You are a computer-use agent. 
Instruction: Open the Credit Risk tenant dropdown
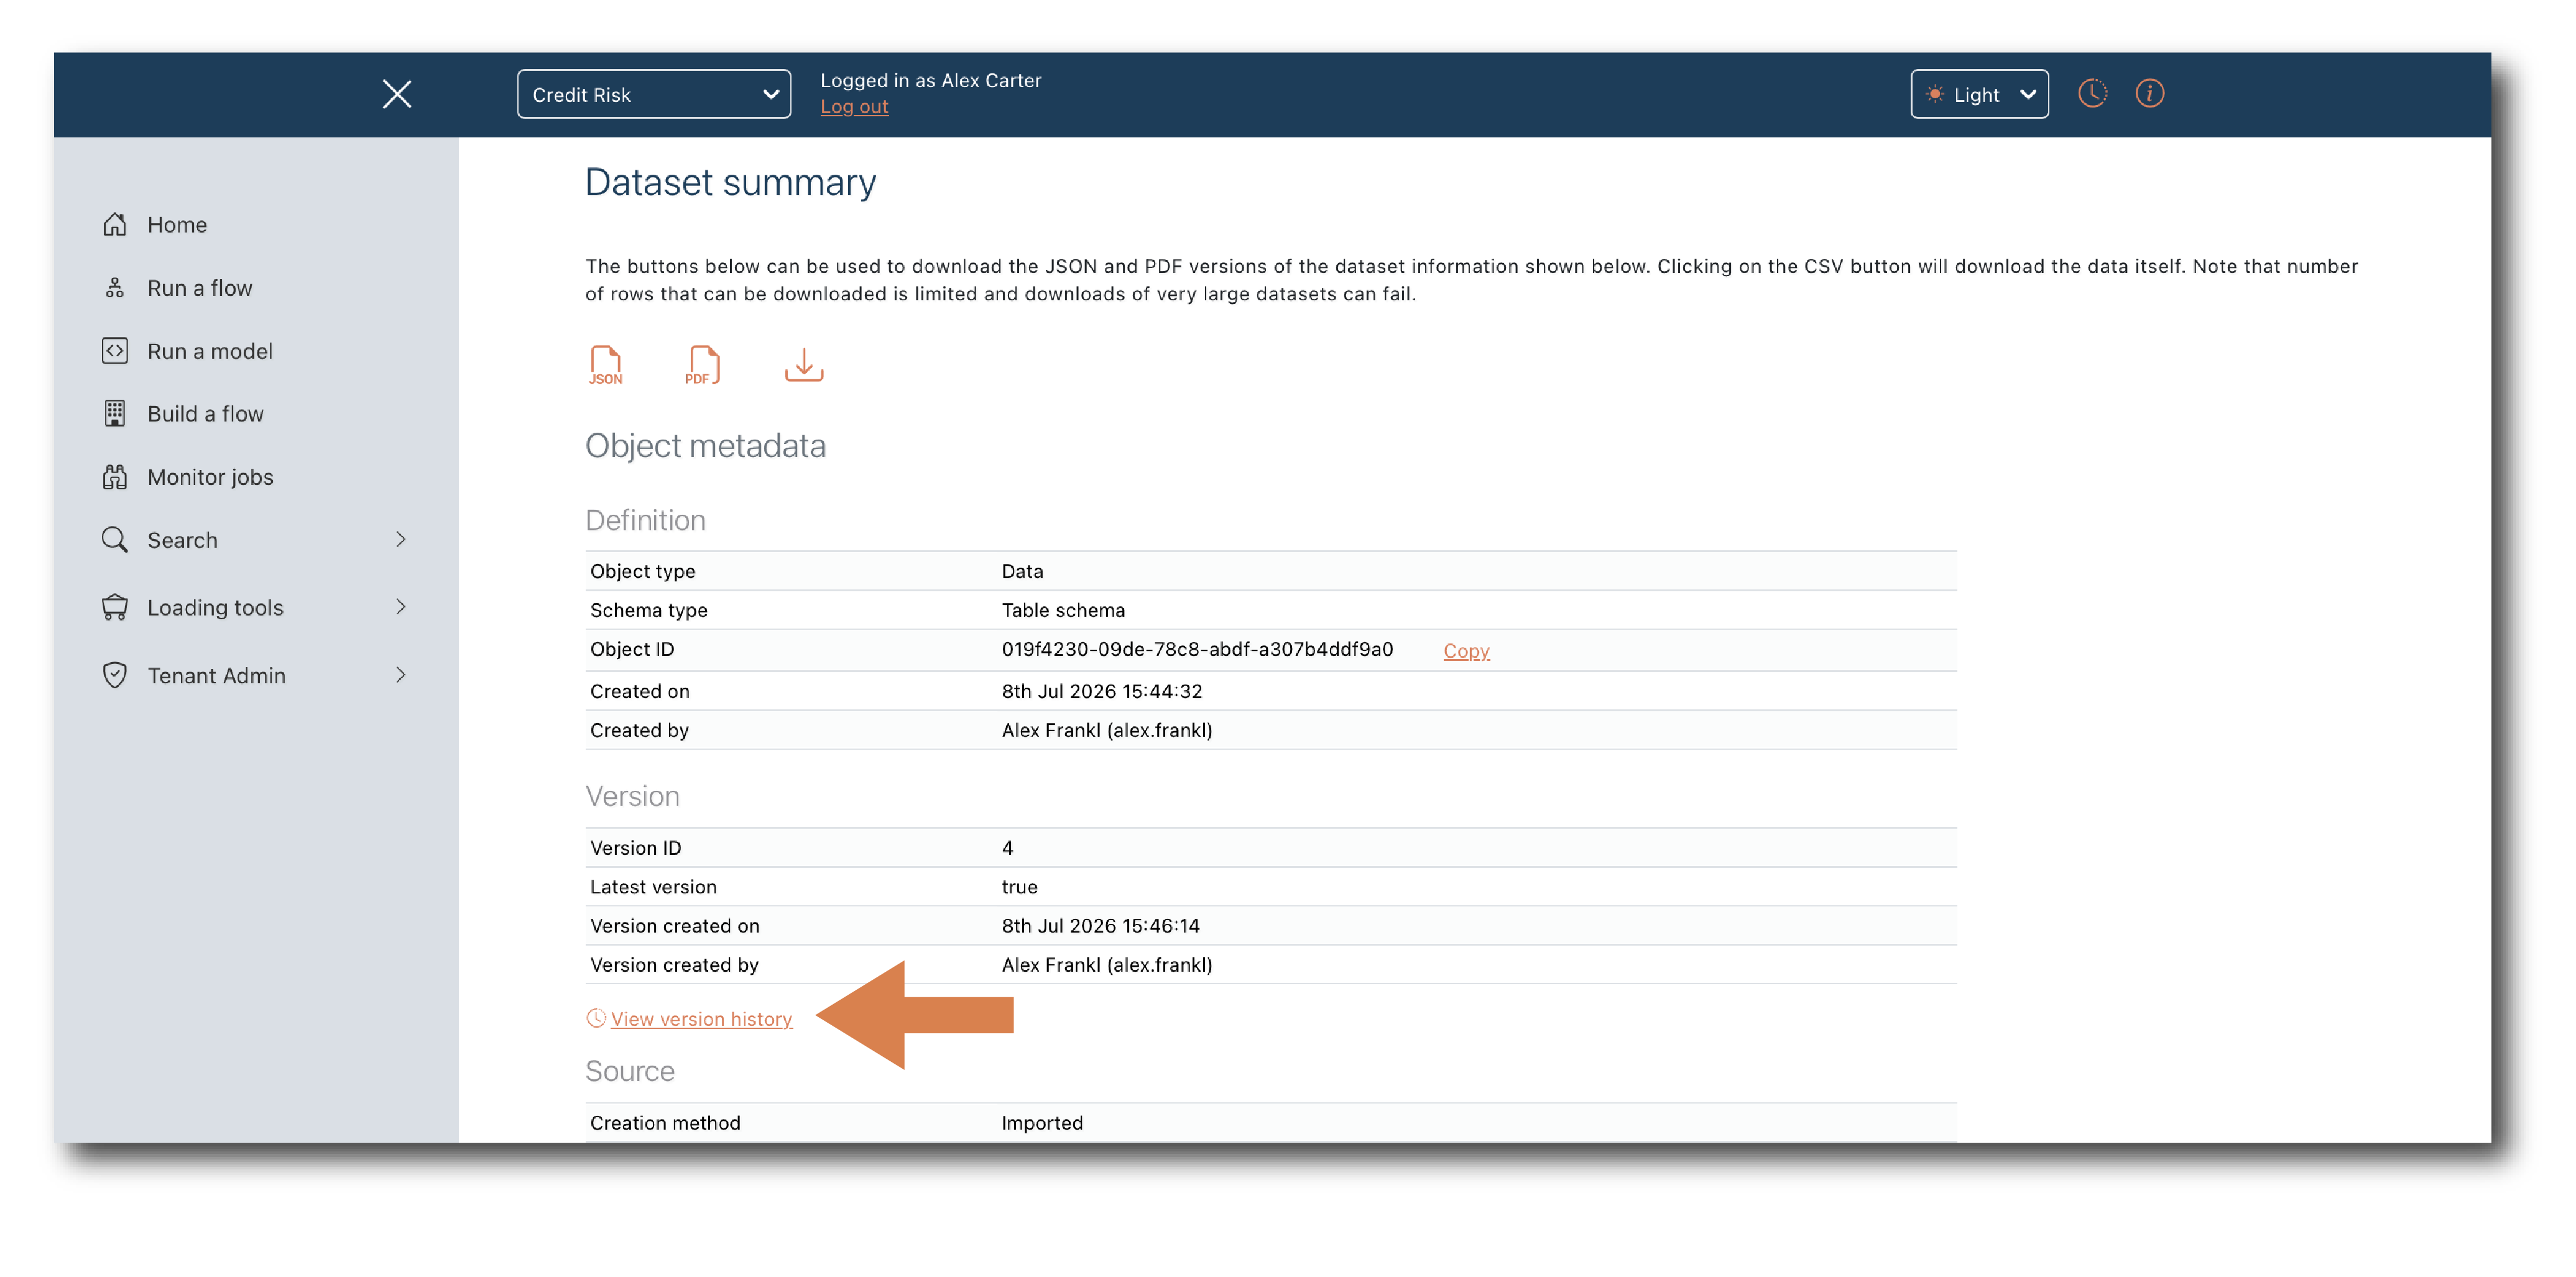[654, 94]
